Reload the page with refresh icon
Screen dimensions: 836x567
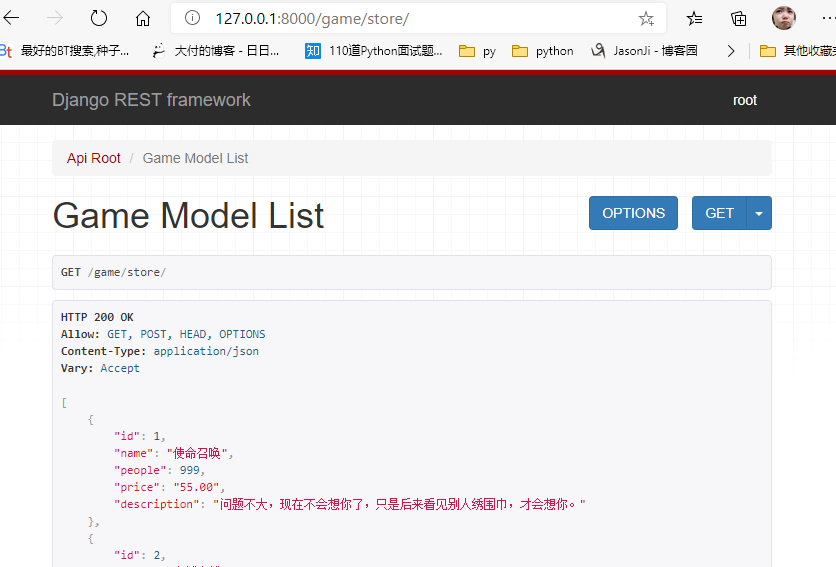[x=99, y=18]
